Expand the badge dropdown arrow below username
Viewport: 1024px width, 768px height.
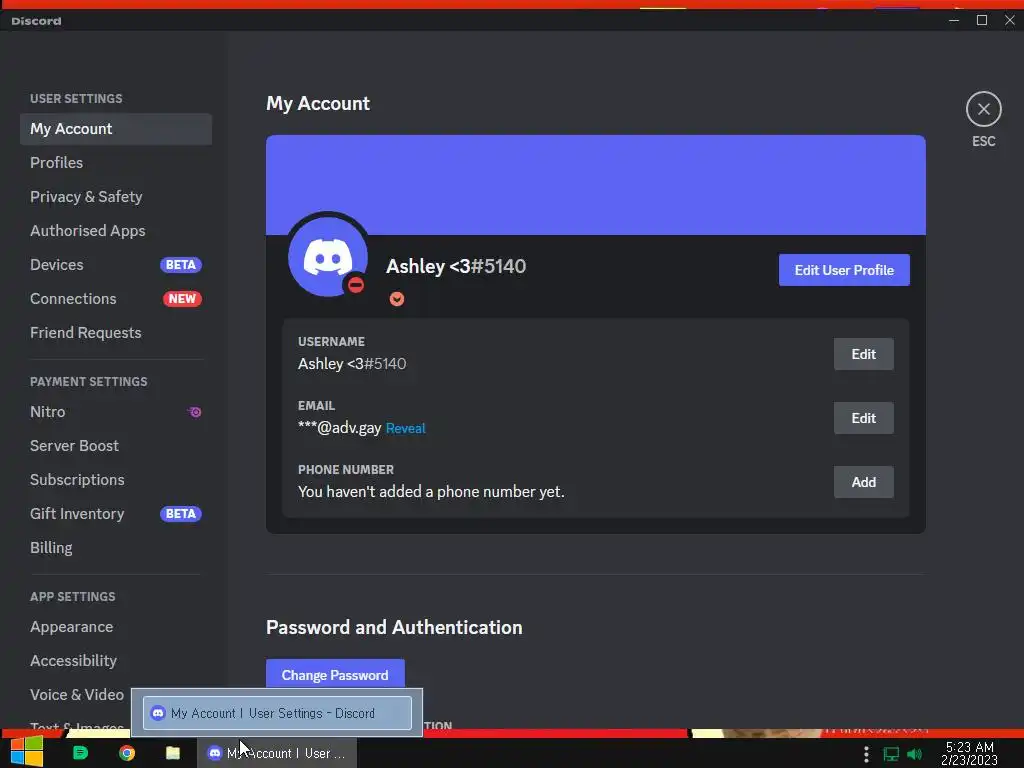point(396,299)
